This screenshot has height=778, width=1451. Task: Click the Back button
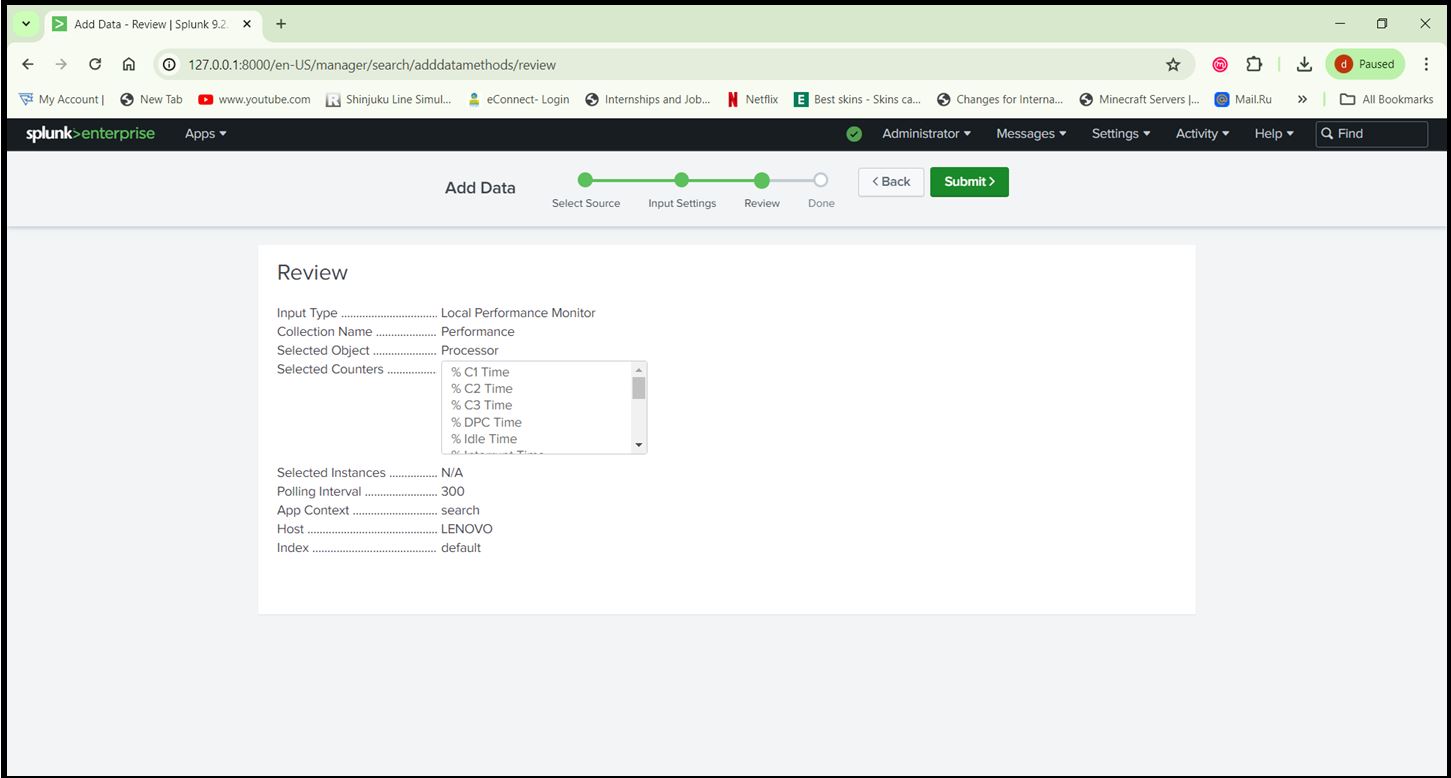click(890, 182)
